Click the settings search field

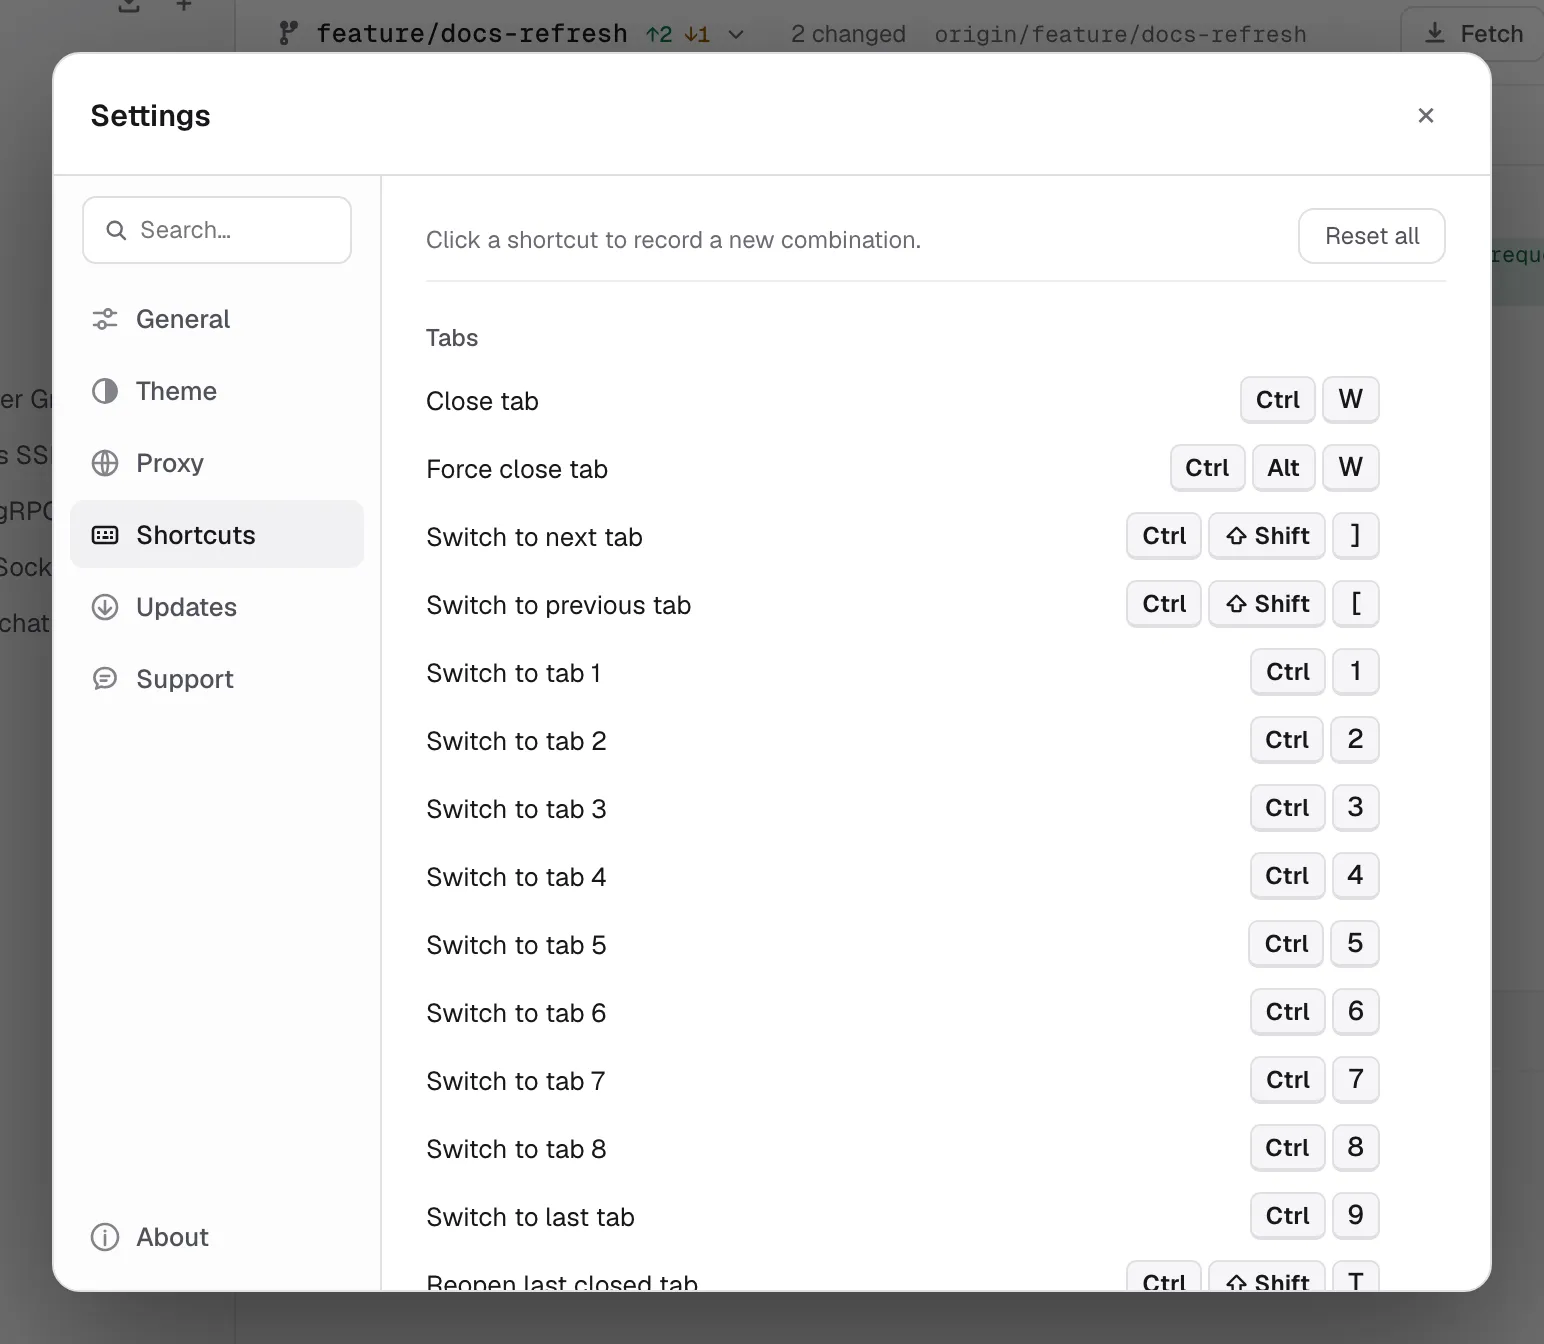217,230
